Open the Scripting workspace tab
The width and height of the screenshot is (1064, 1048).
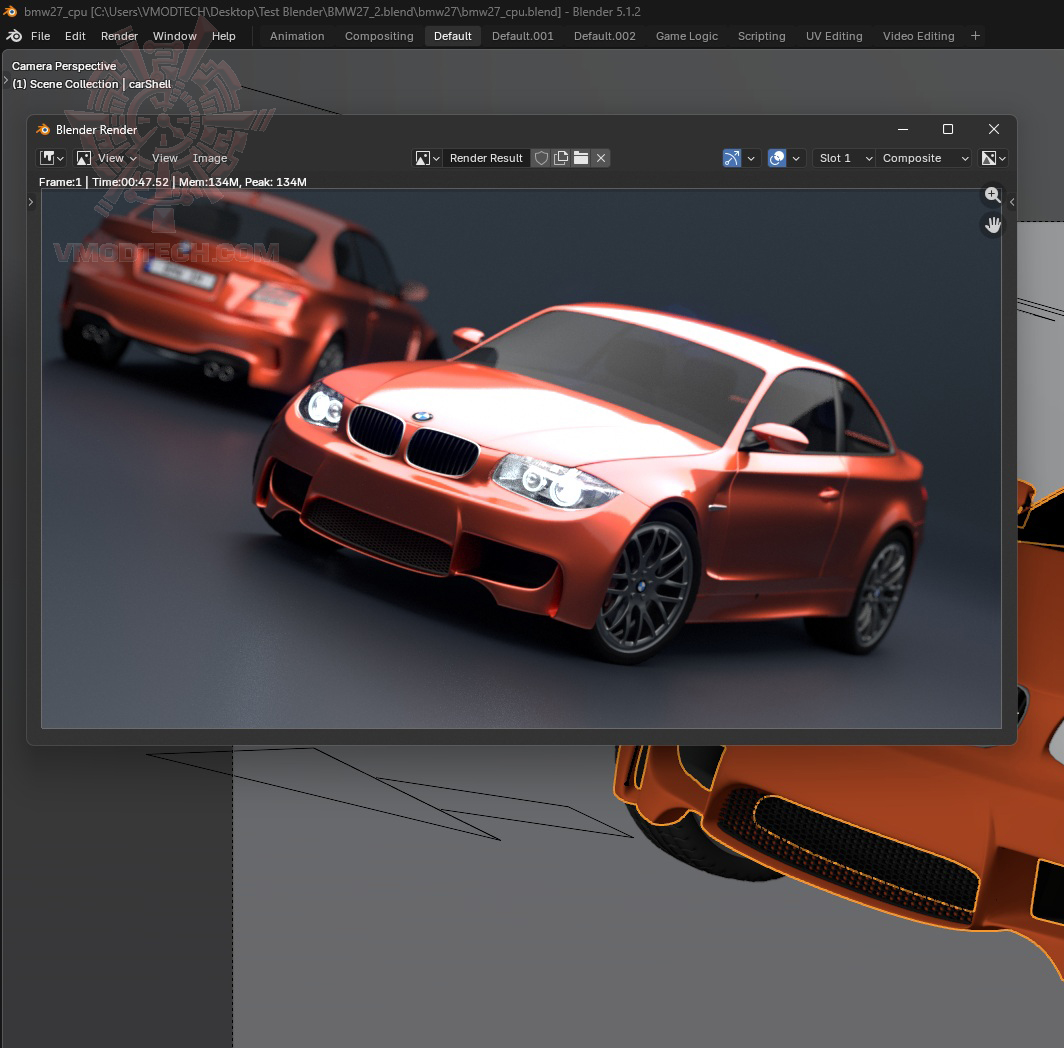tap(761, 36)
